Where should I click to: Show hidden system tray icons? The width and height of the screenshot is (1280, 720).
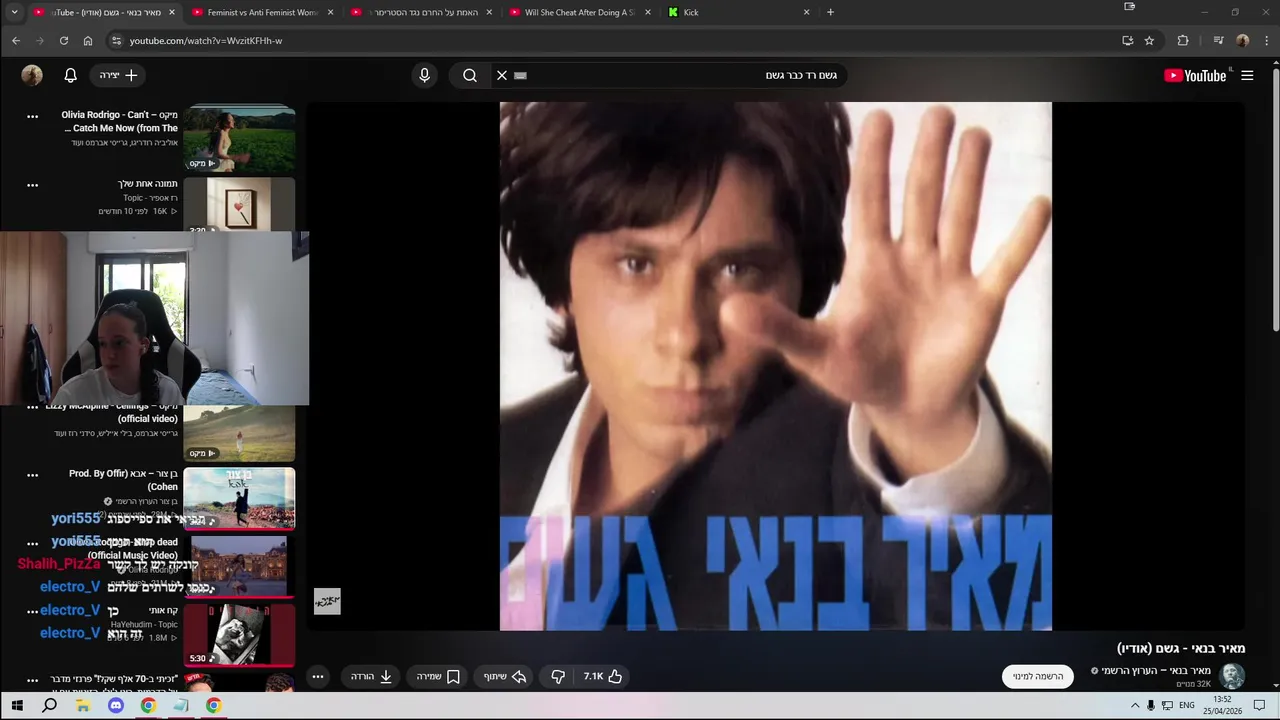pos(1135,705)
